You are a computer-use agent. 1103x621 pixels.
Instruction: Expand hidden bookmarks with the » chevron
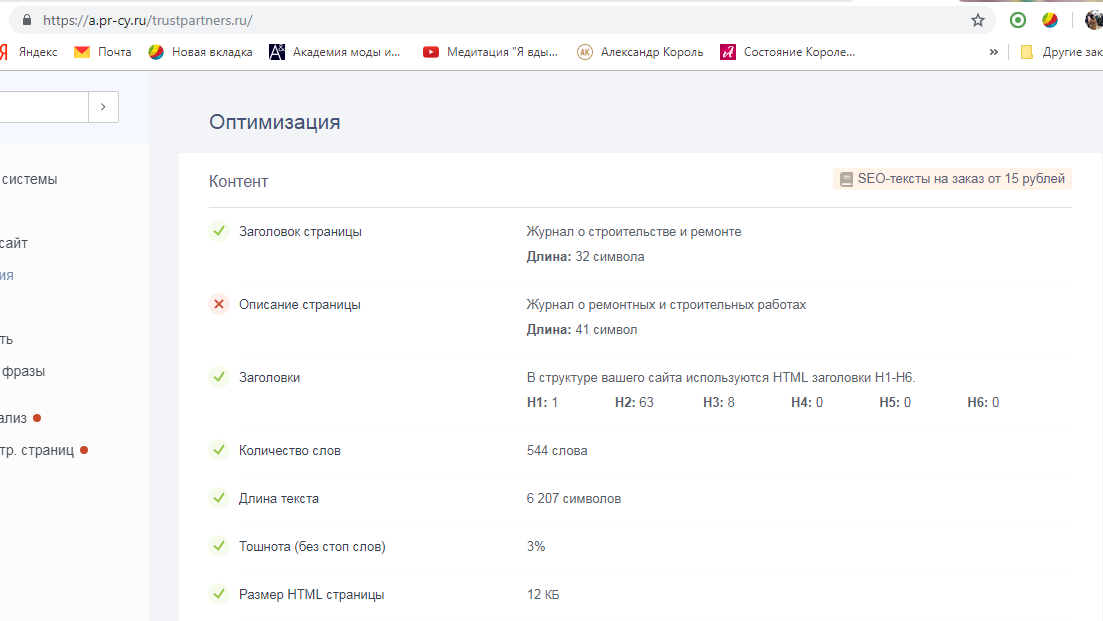point(994,52)
